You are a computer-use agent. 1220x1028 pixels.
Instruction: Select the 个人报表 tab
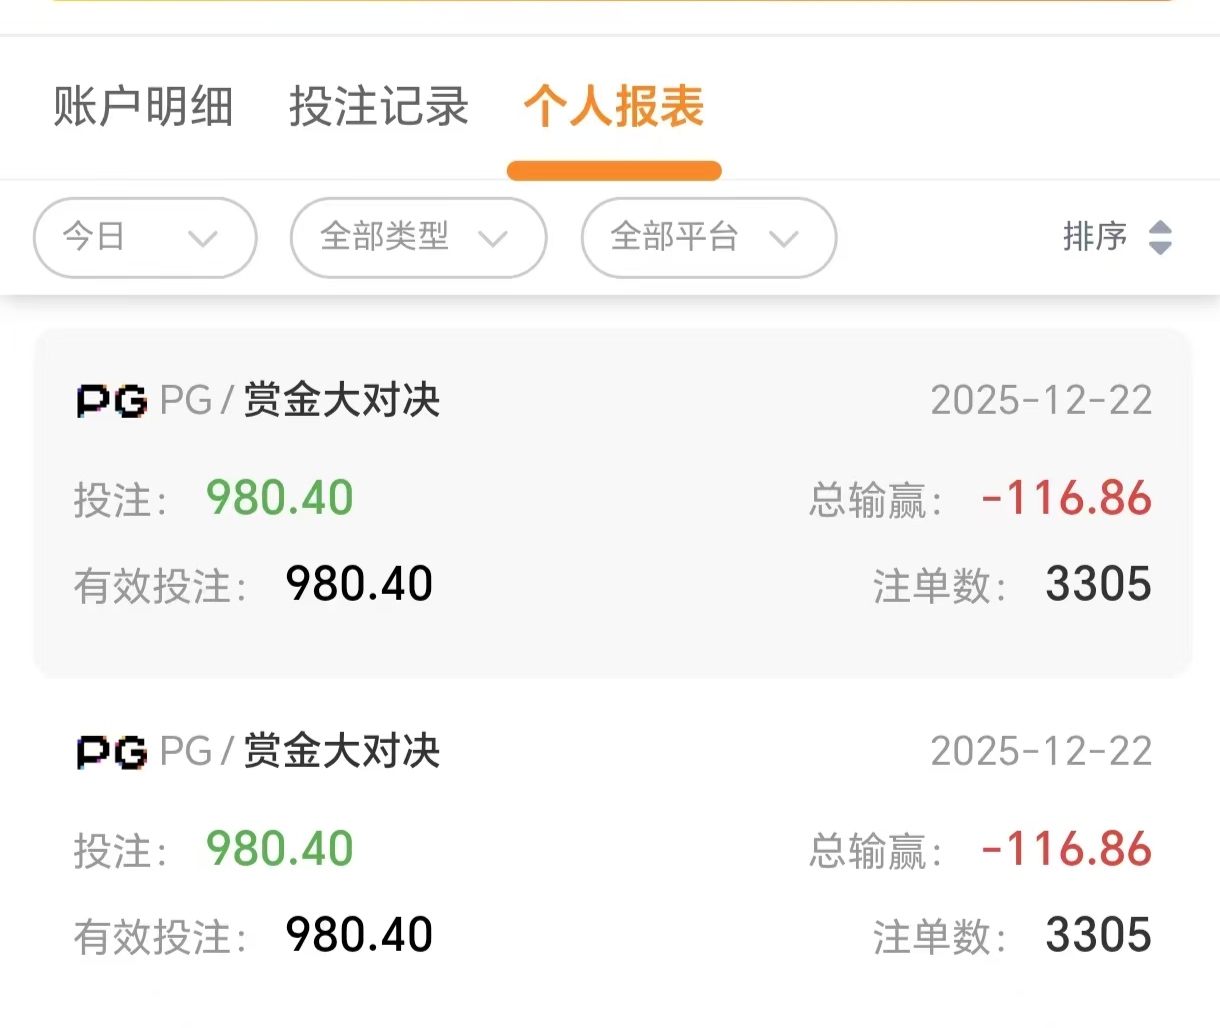click(x=614, y=107)
